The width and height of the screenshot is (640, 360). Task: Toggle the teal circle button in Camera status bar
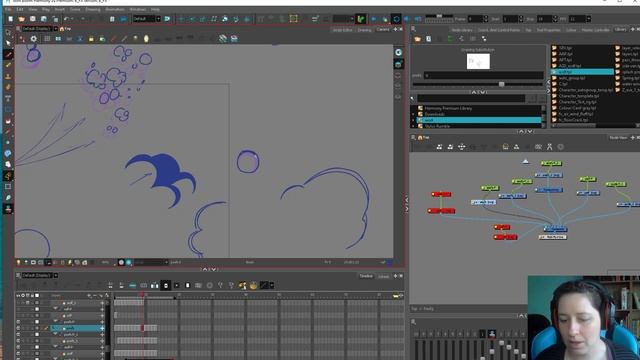click(x=129, y=262)
